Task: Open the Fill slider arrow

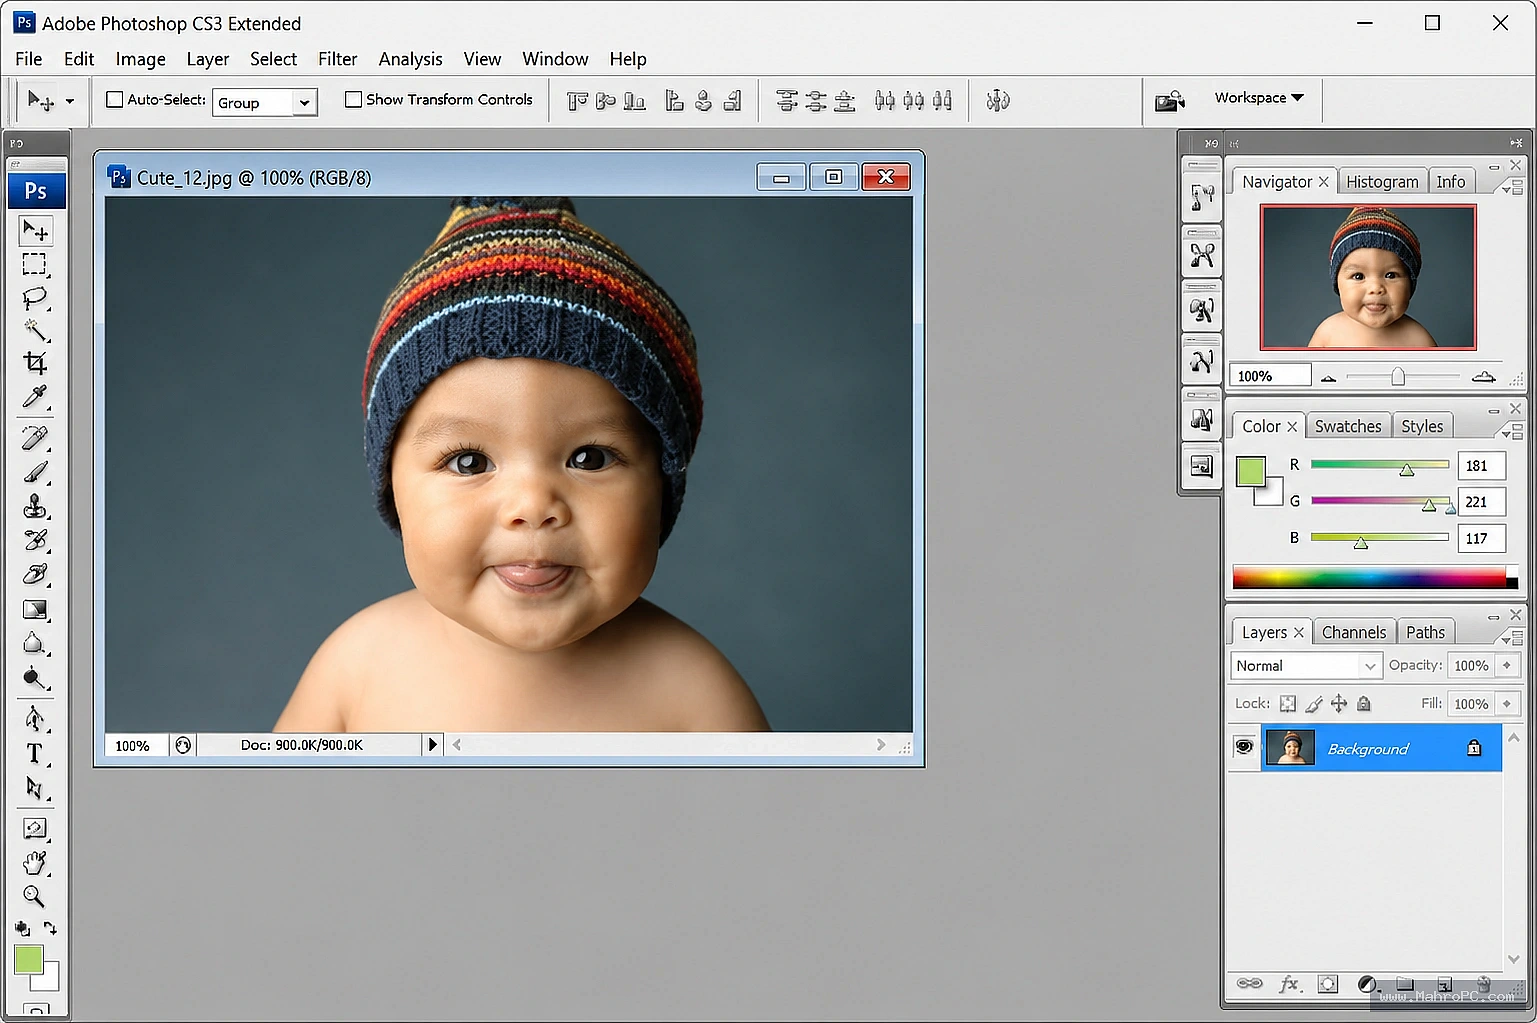Action: click(1507, 703)
